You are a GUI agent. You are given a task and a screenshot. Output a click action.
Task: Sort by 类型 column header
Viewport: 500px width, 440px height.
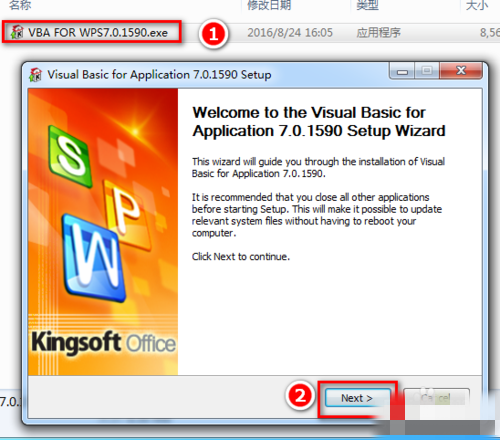tap(367, 5)
